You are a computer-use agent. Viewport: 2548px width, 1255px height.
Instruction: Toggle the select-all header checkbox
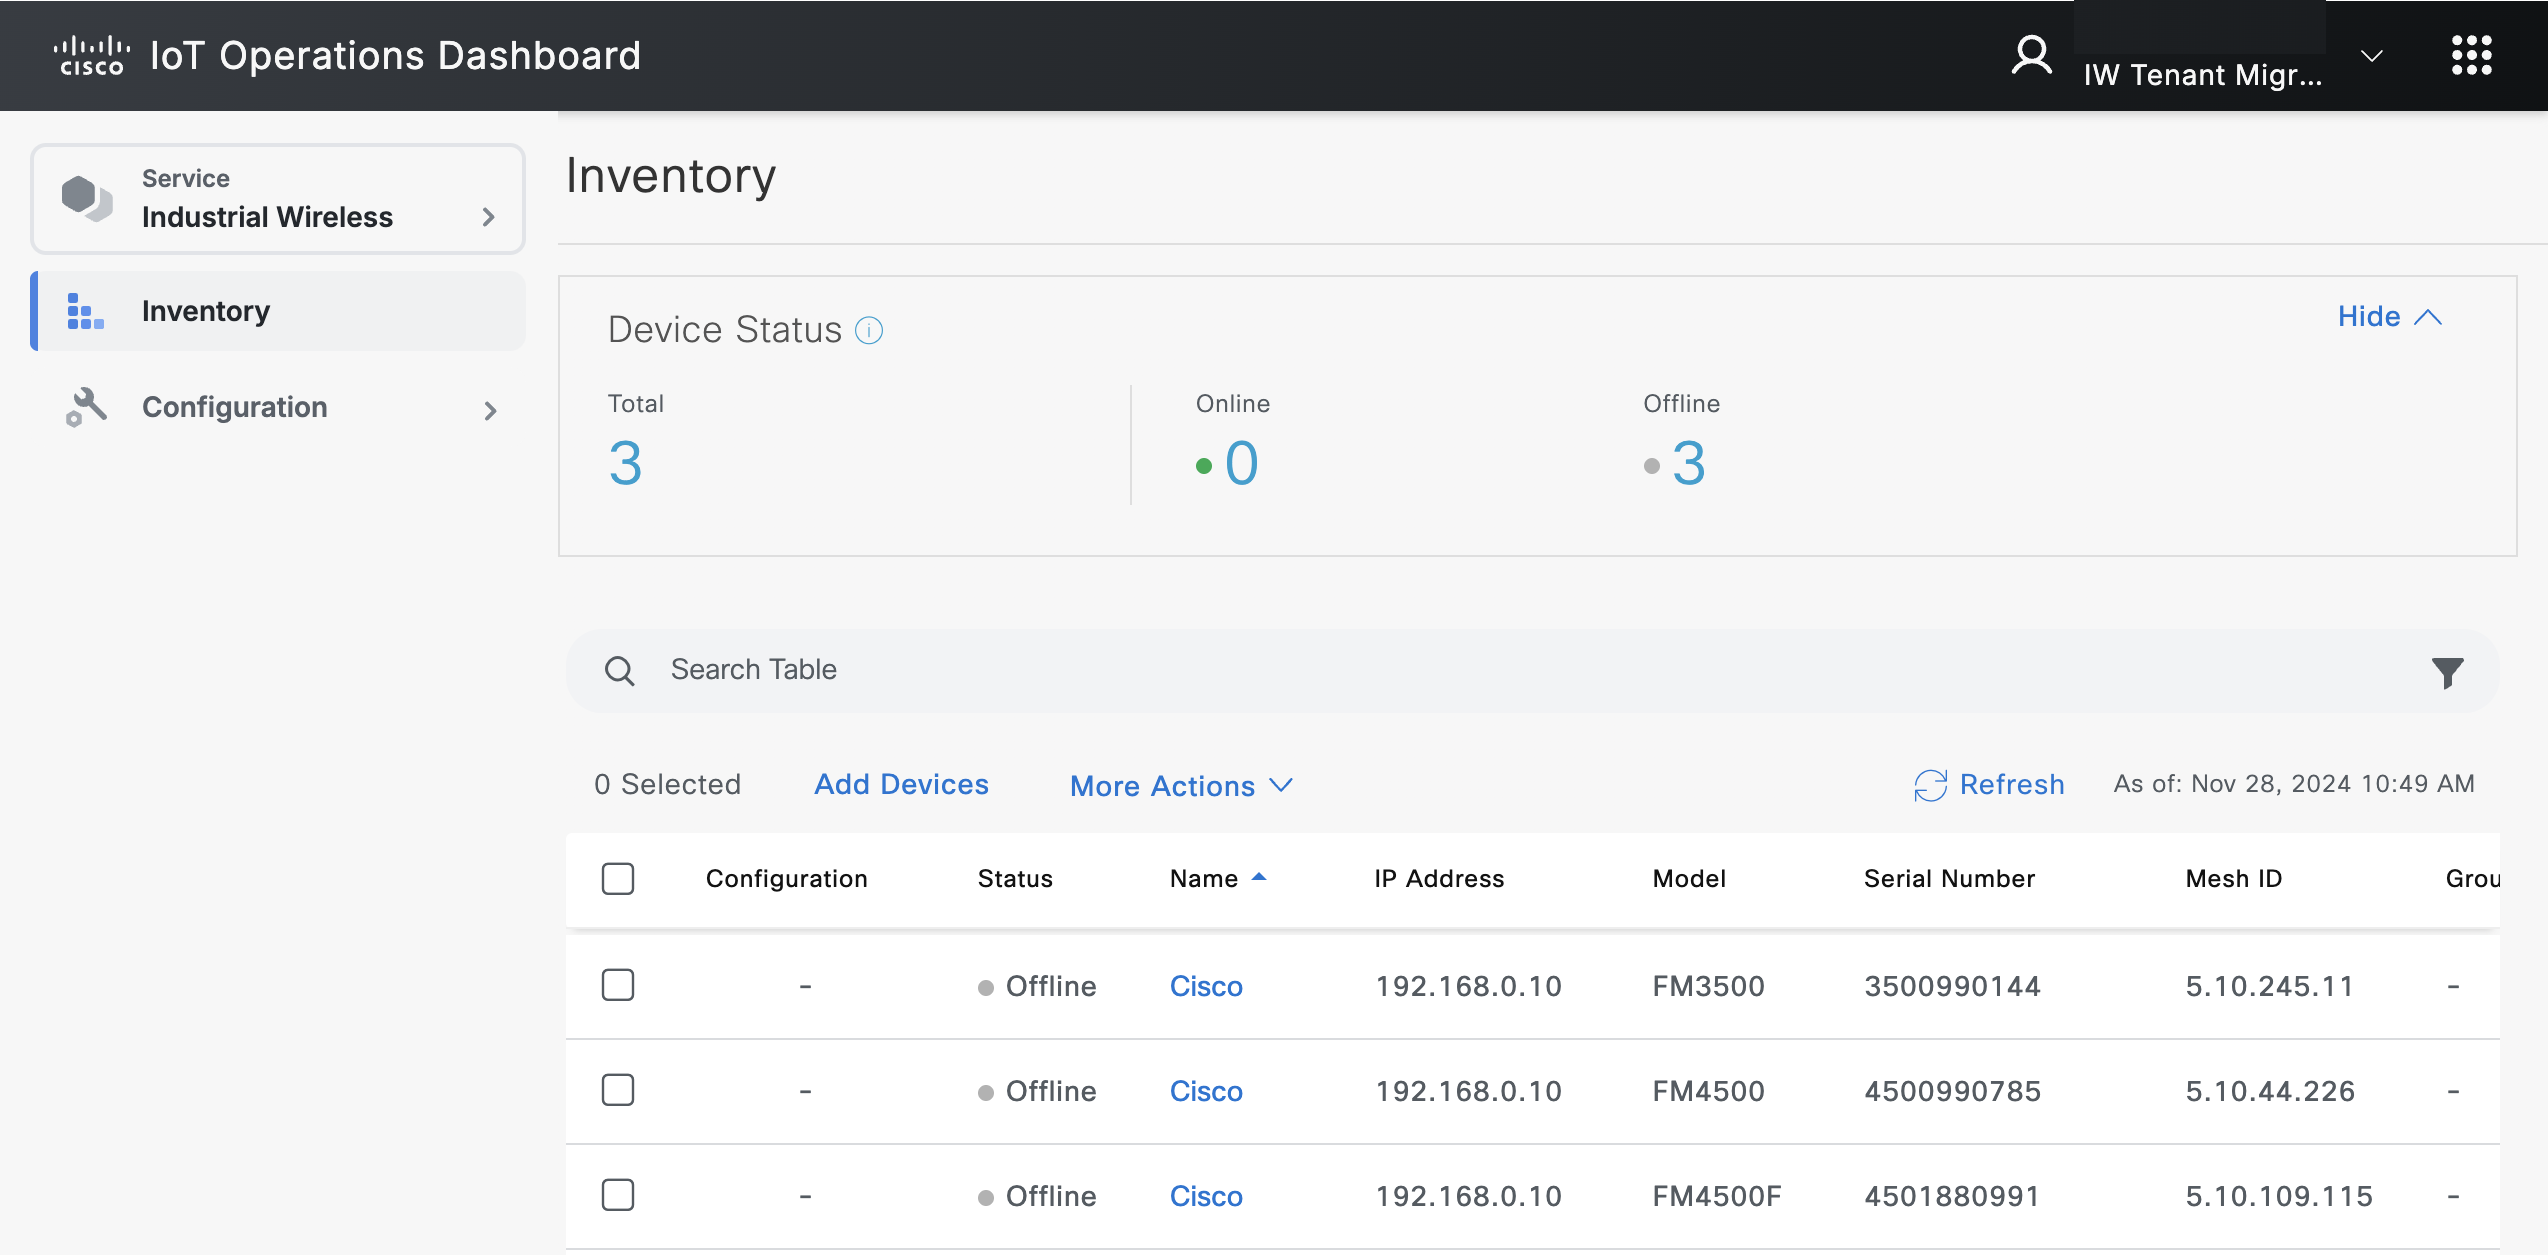618,879
